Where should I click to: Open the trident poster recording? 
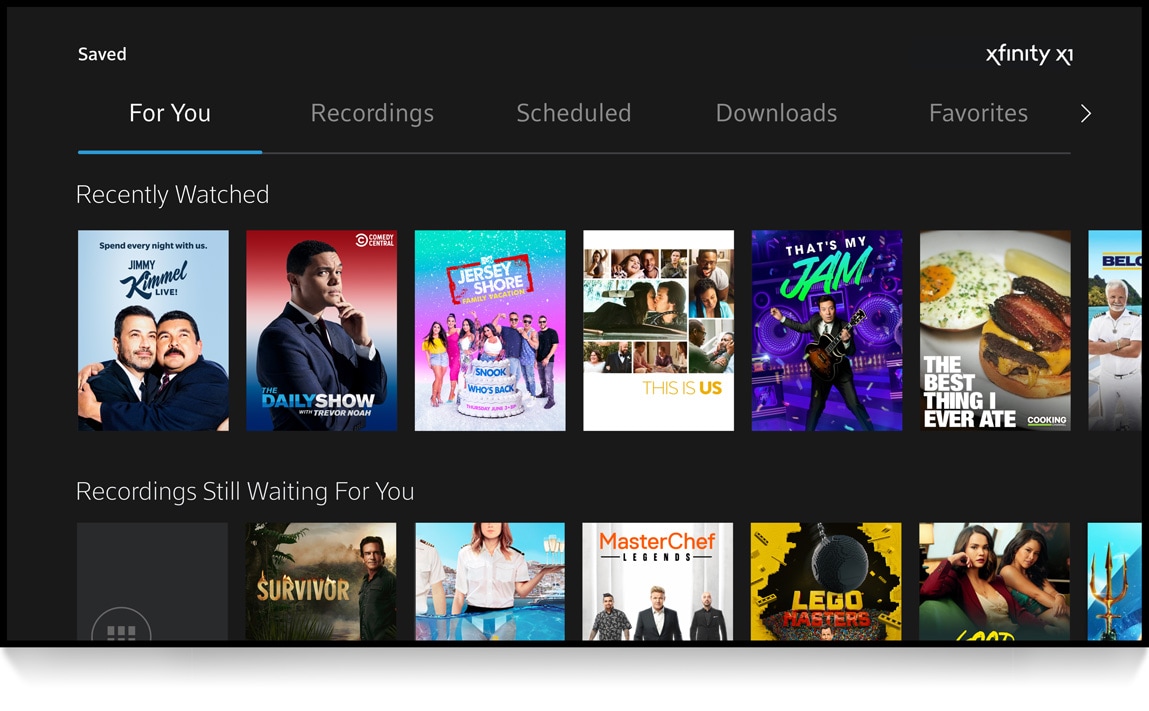[1115, 581]
